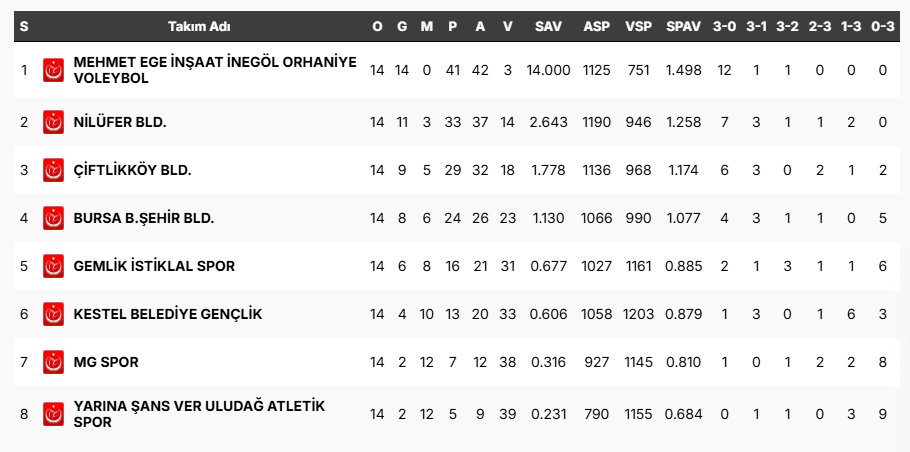Click the Mehmet Ege İnşaat İnegöl Orhaniye team logo
The height and width of the screenshot is (452, 910).
[53, 70]
